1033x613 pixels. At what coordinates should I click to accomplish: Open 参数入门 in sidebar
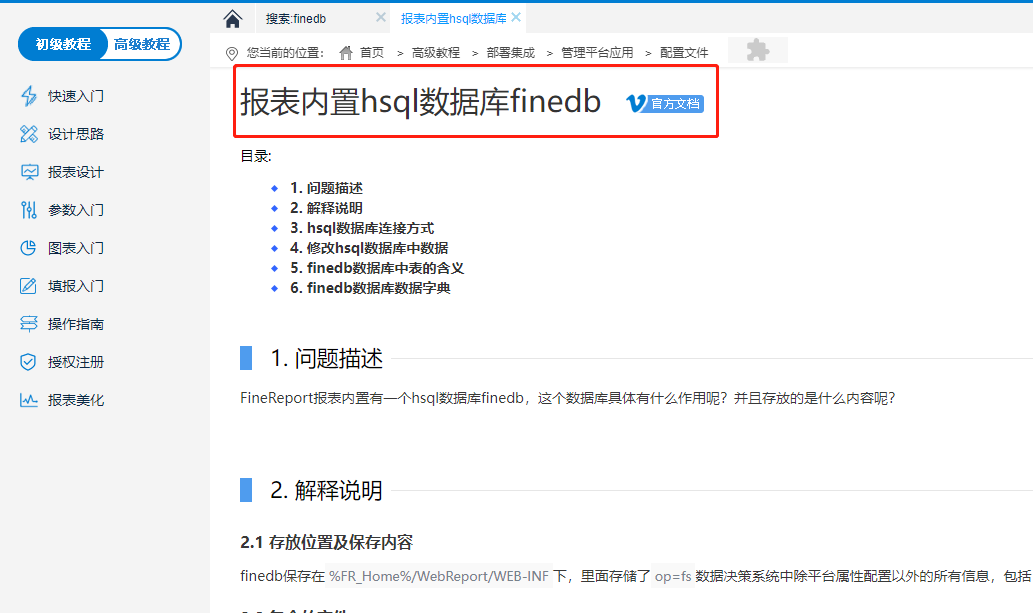coord(76,210)
